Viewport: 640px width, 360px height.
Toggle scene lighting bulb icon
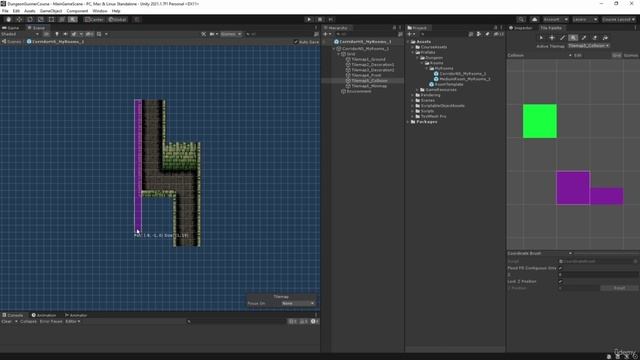click(x=57, y=34)
